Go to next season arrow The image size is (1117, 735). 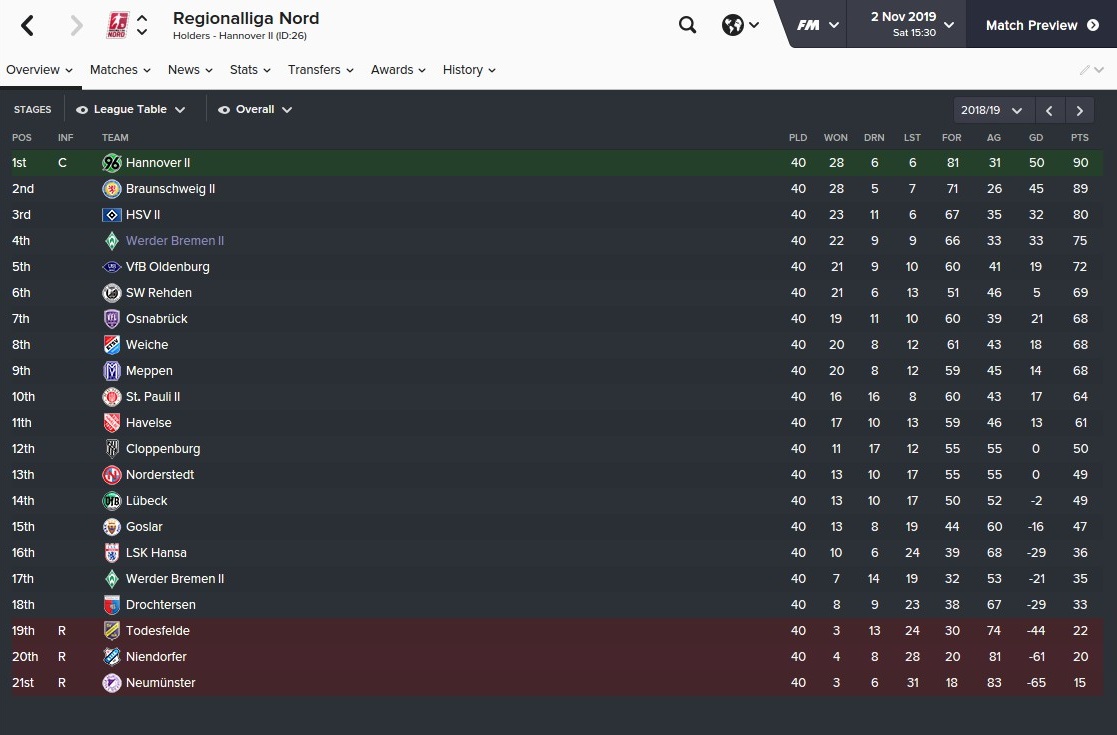tap(1080, 110)
